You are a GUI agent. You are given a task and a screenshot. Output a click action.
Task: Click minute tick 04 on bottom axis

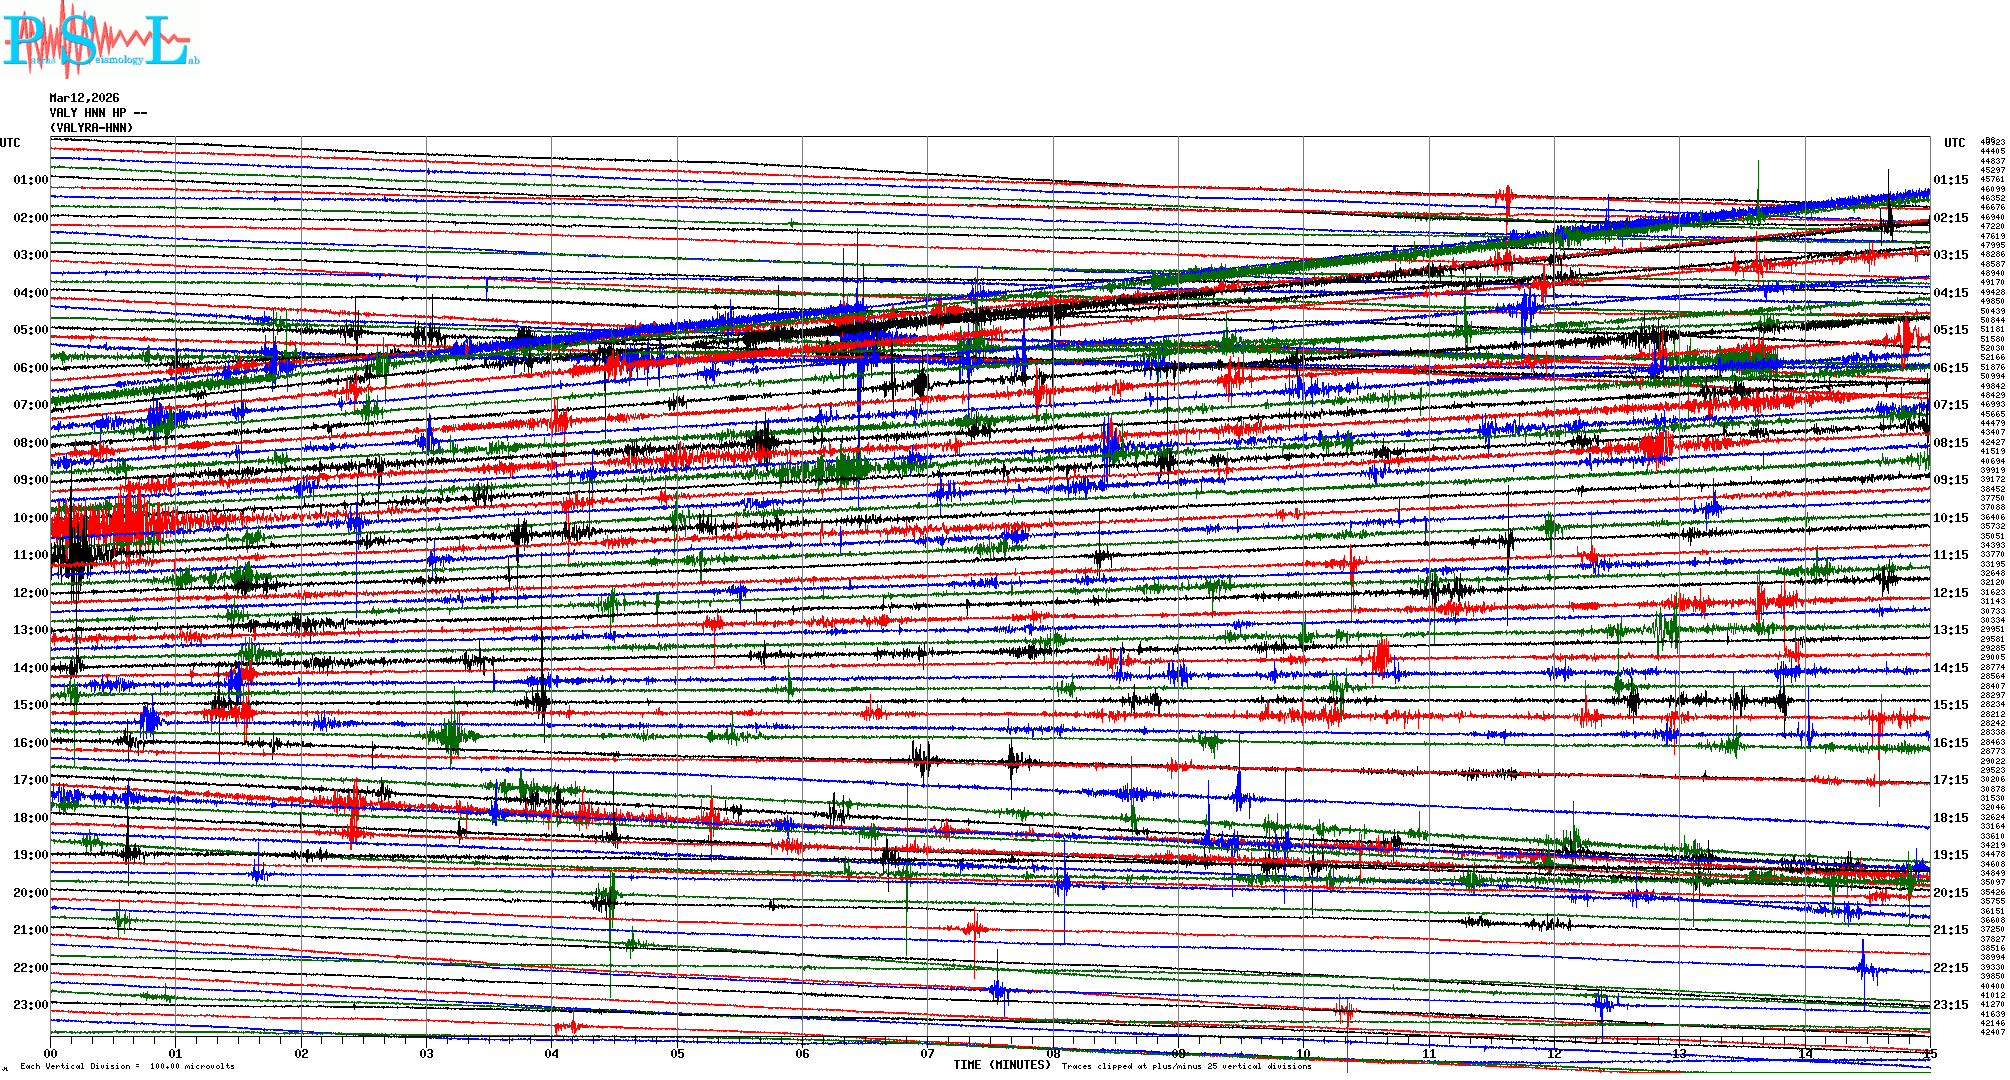pyautogui.click(x=552, y=1054)
